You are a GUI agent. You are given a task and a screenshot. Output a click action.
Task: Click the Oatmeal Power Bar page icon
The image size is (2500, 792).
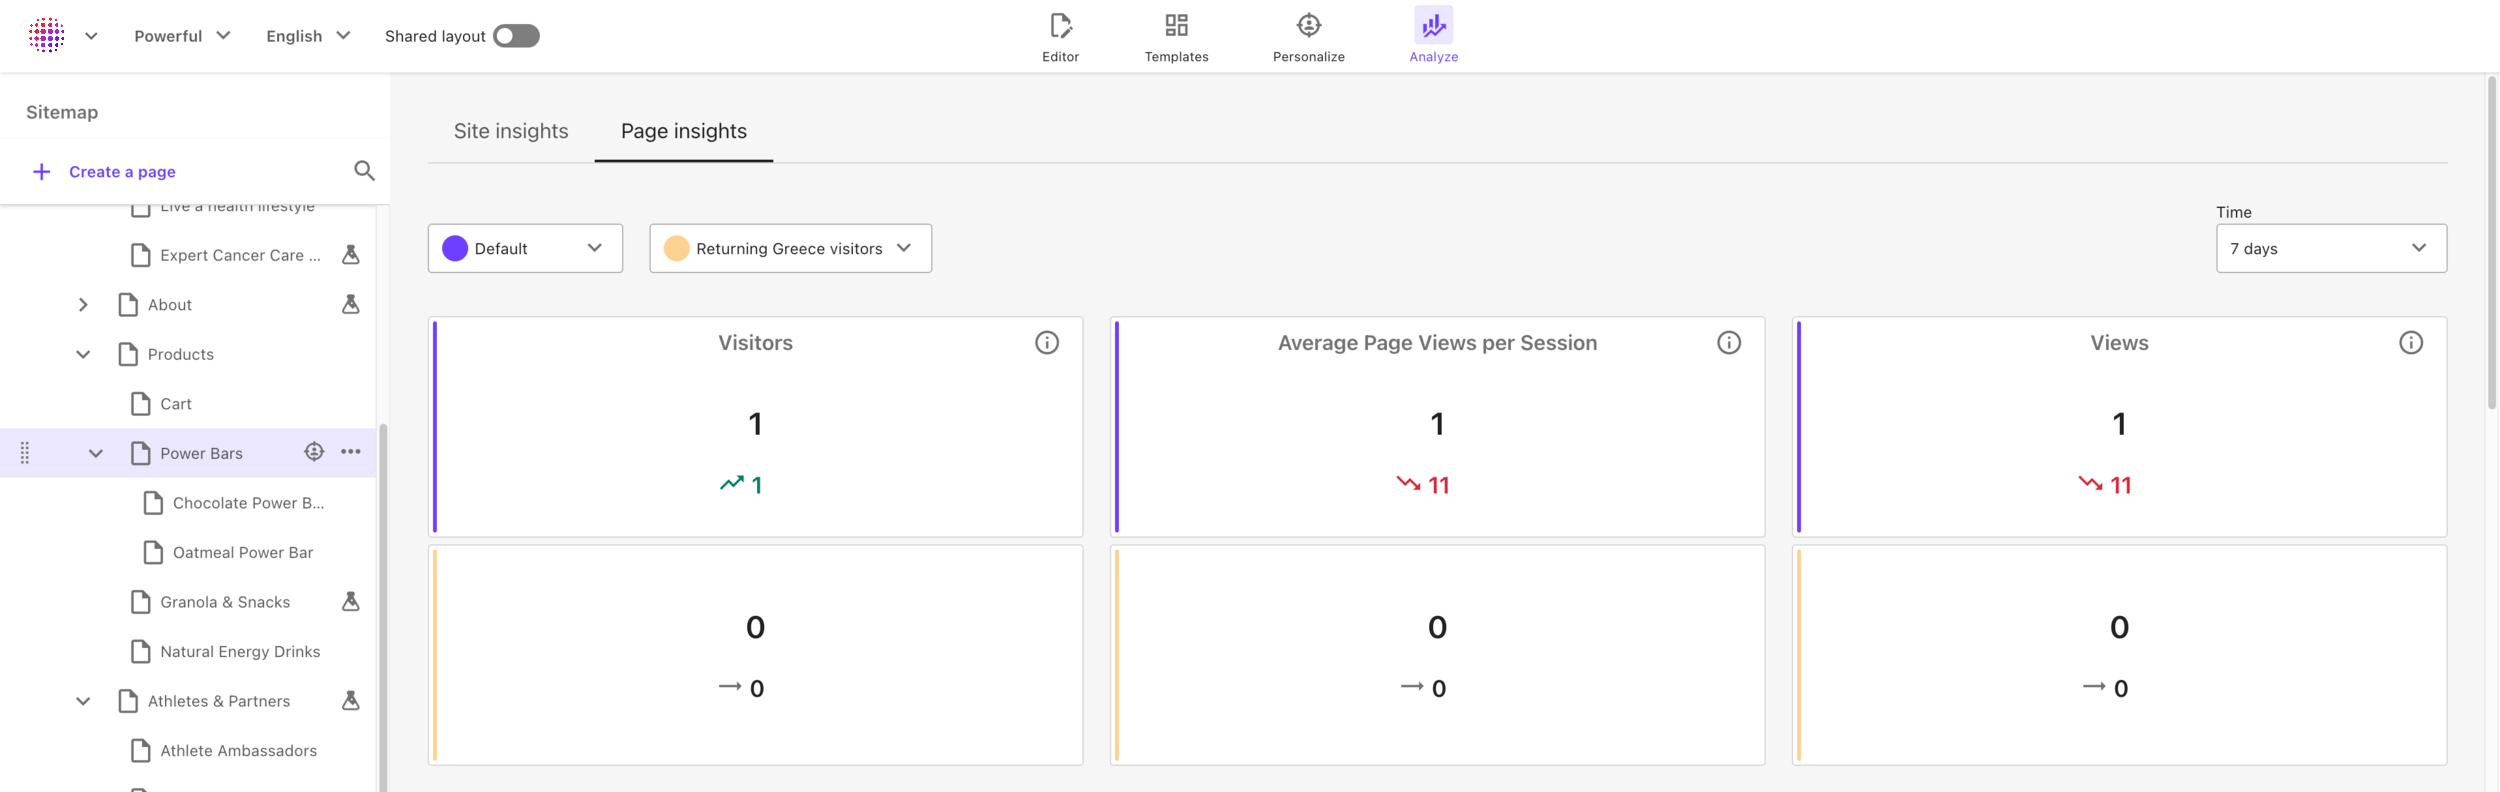pyautogui.click(x=153, y=553)
